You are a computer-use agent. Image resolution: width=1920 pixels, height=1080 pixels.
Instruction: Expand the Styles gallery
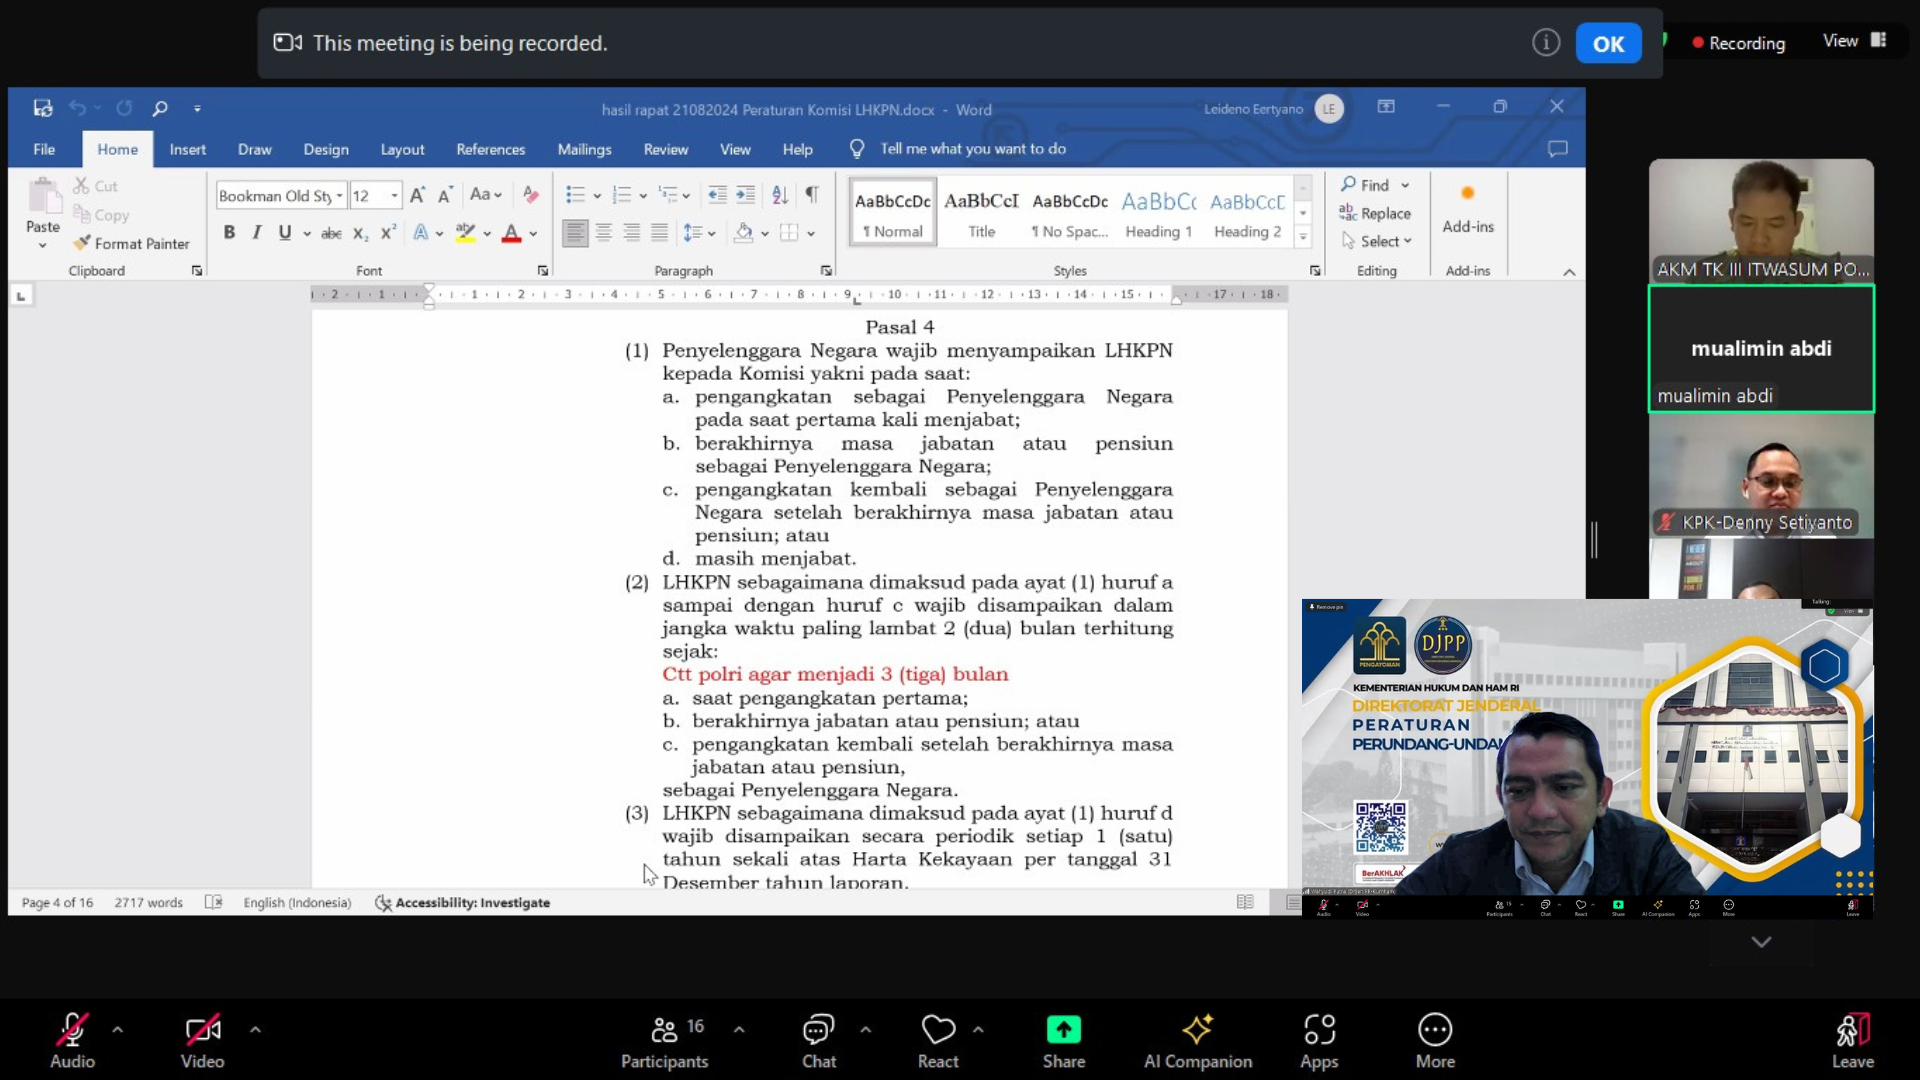click(1302, 238)
